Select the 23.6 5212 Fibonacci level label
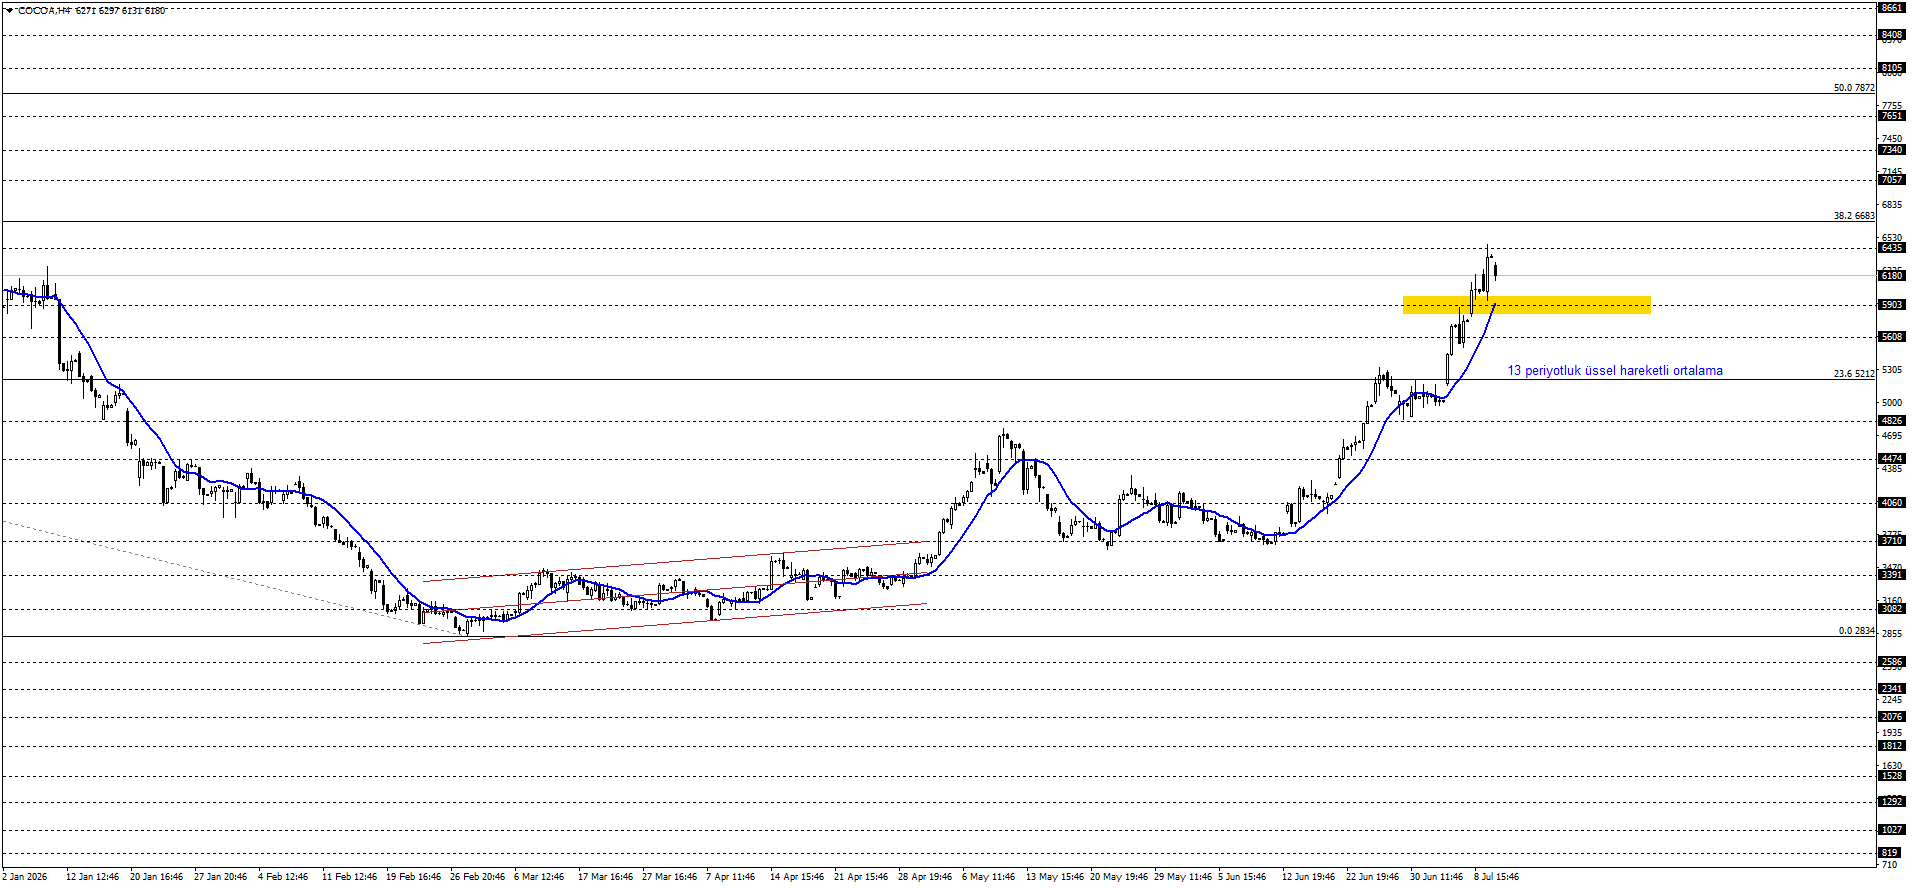Image resolution: width=1916 pixels, height=888 pixels. tap(1854, 374)
